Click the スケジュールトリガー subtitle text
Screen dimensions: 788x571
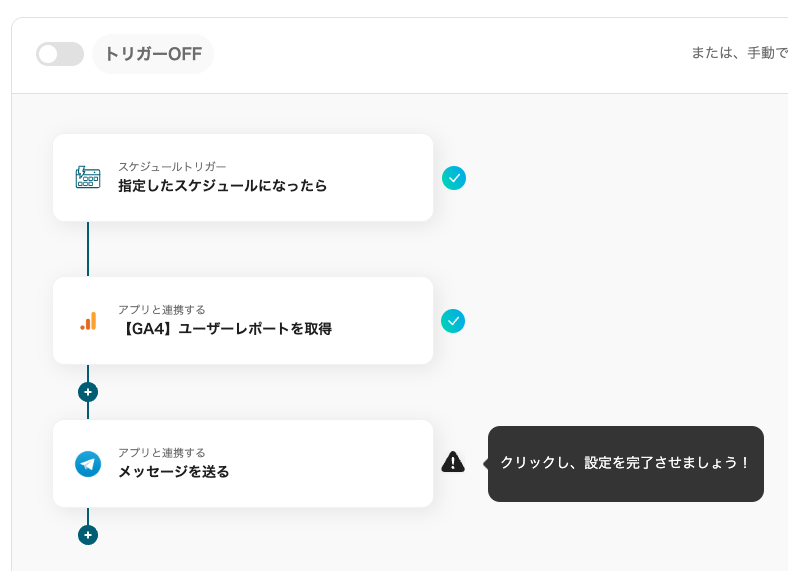tap(172, 166)
